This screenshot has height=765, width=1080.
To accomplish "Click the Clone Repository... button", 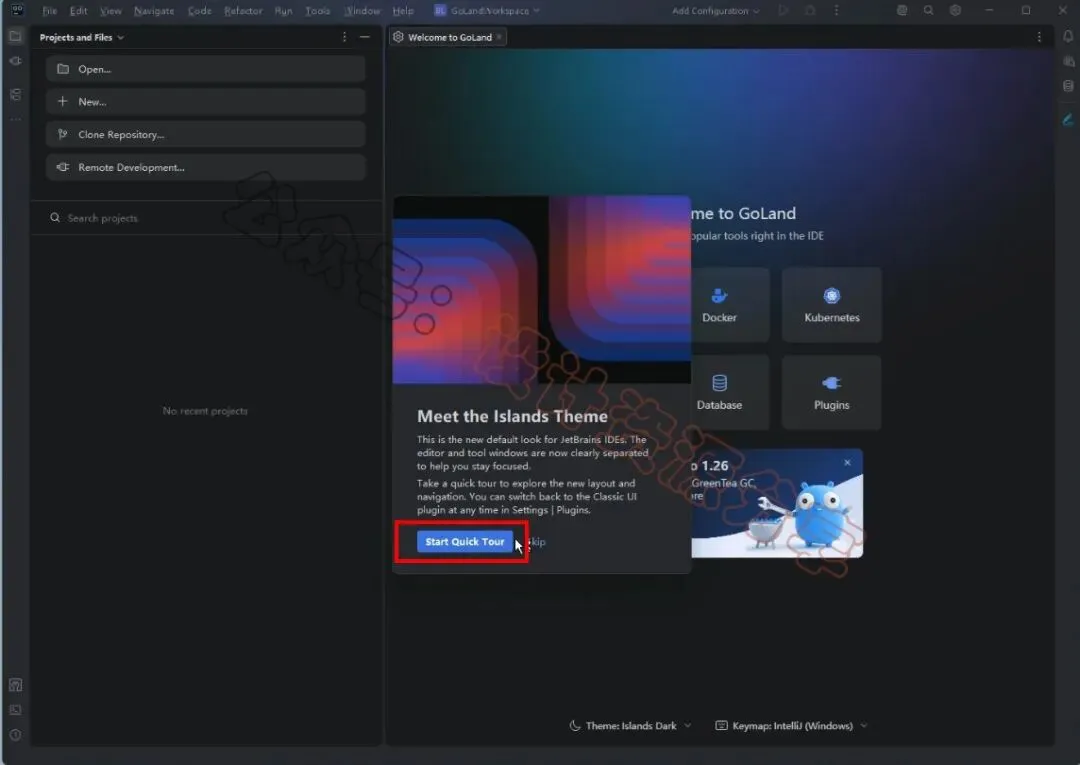I will click(x=205, y=134).
